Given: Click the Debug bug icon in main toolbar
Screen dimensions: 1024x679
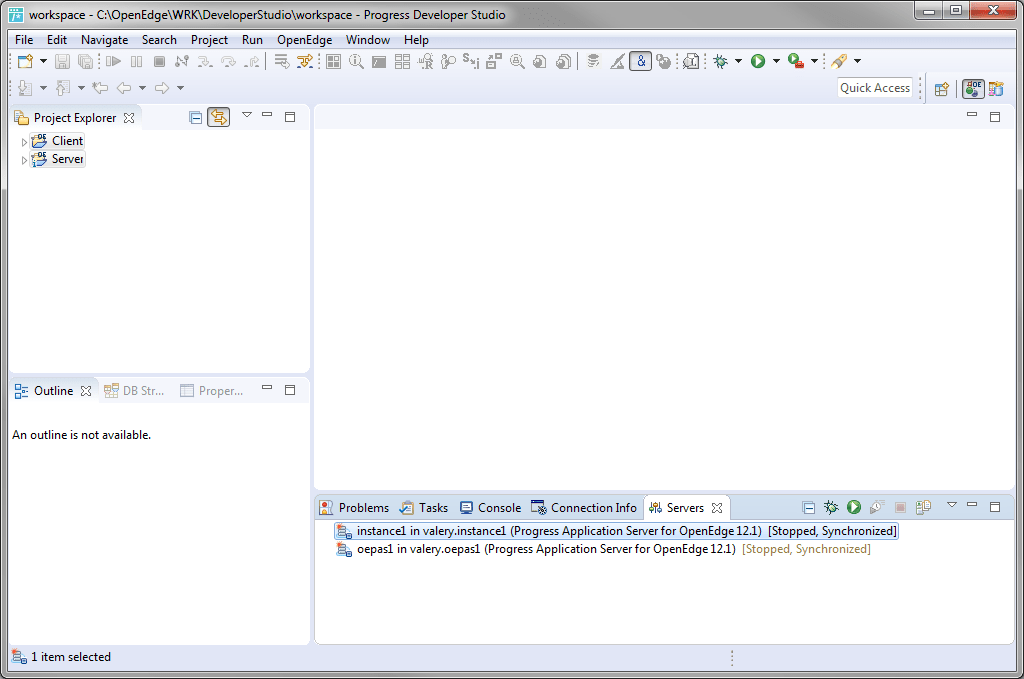Looking at the screenshot, I should coord(720,61).
